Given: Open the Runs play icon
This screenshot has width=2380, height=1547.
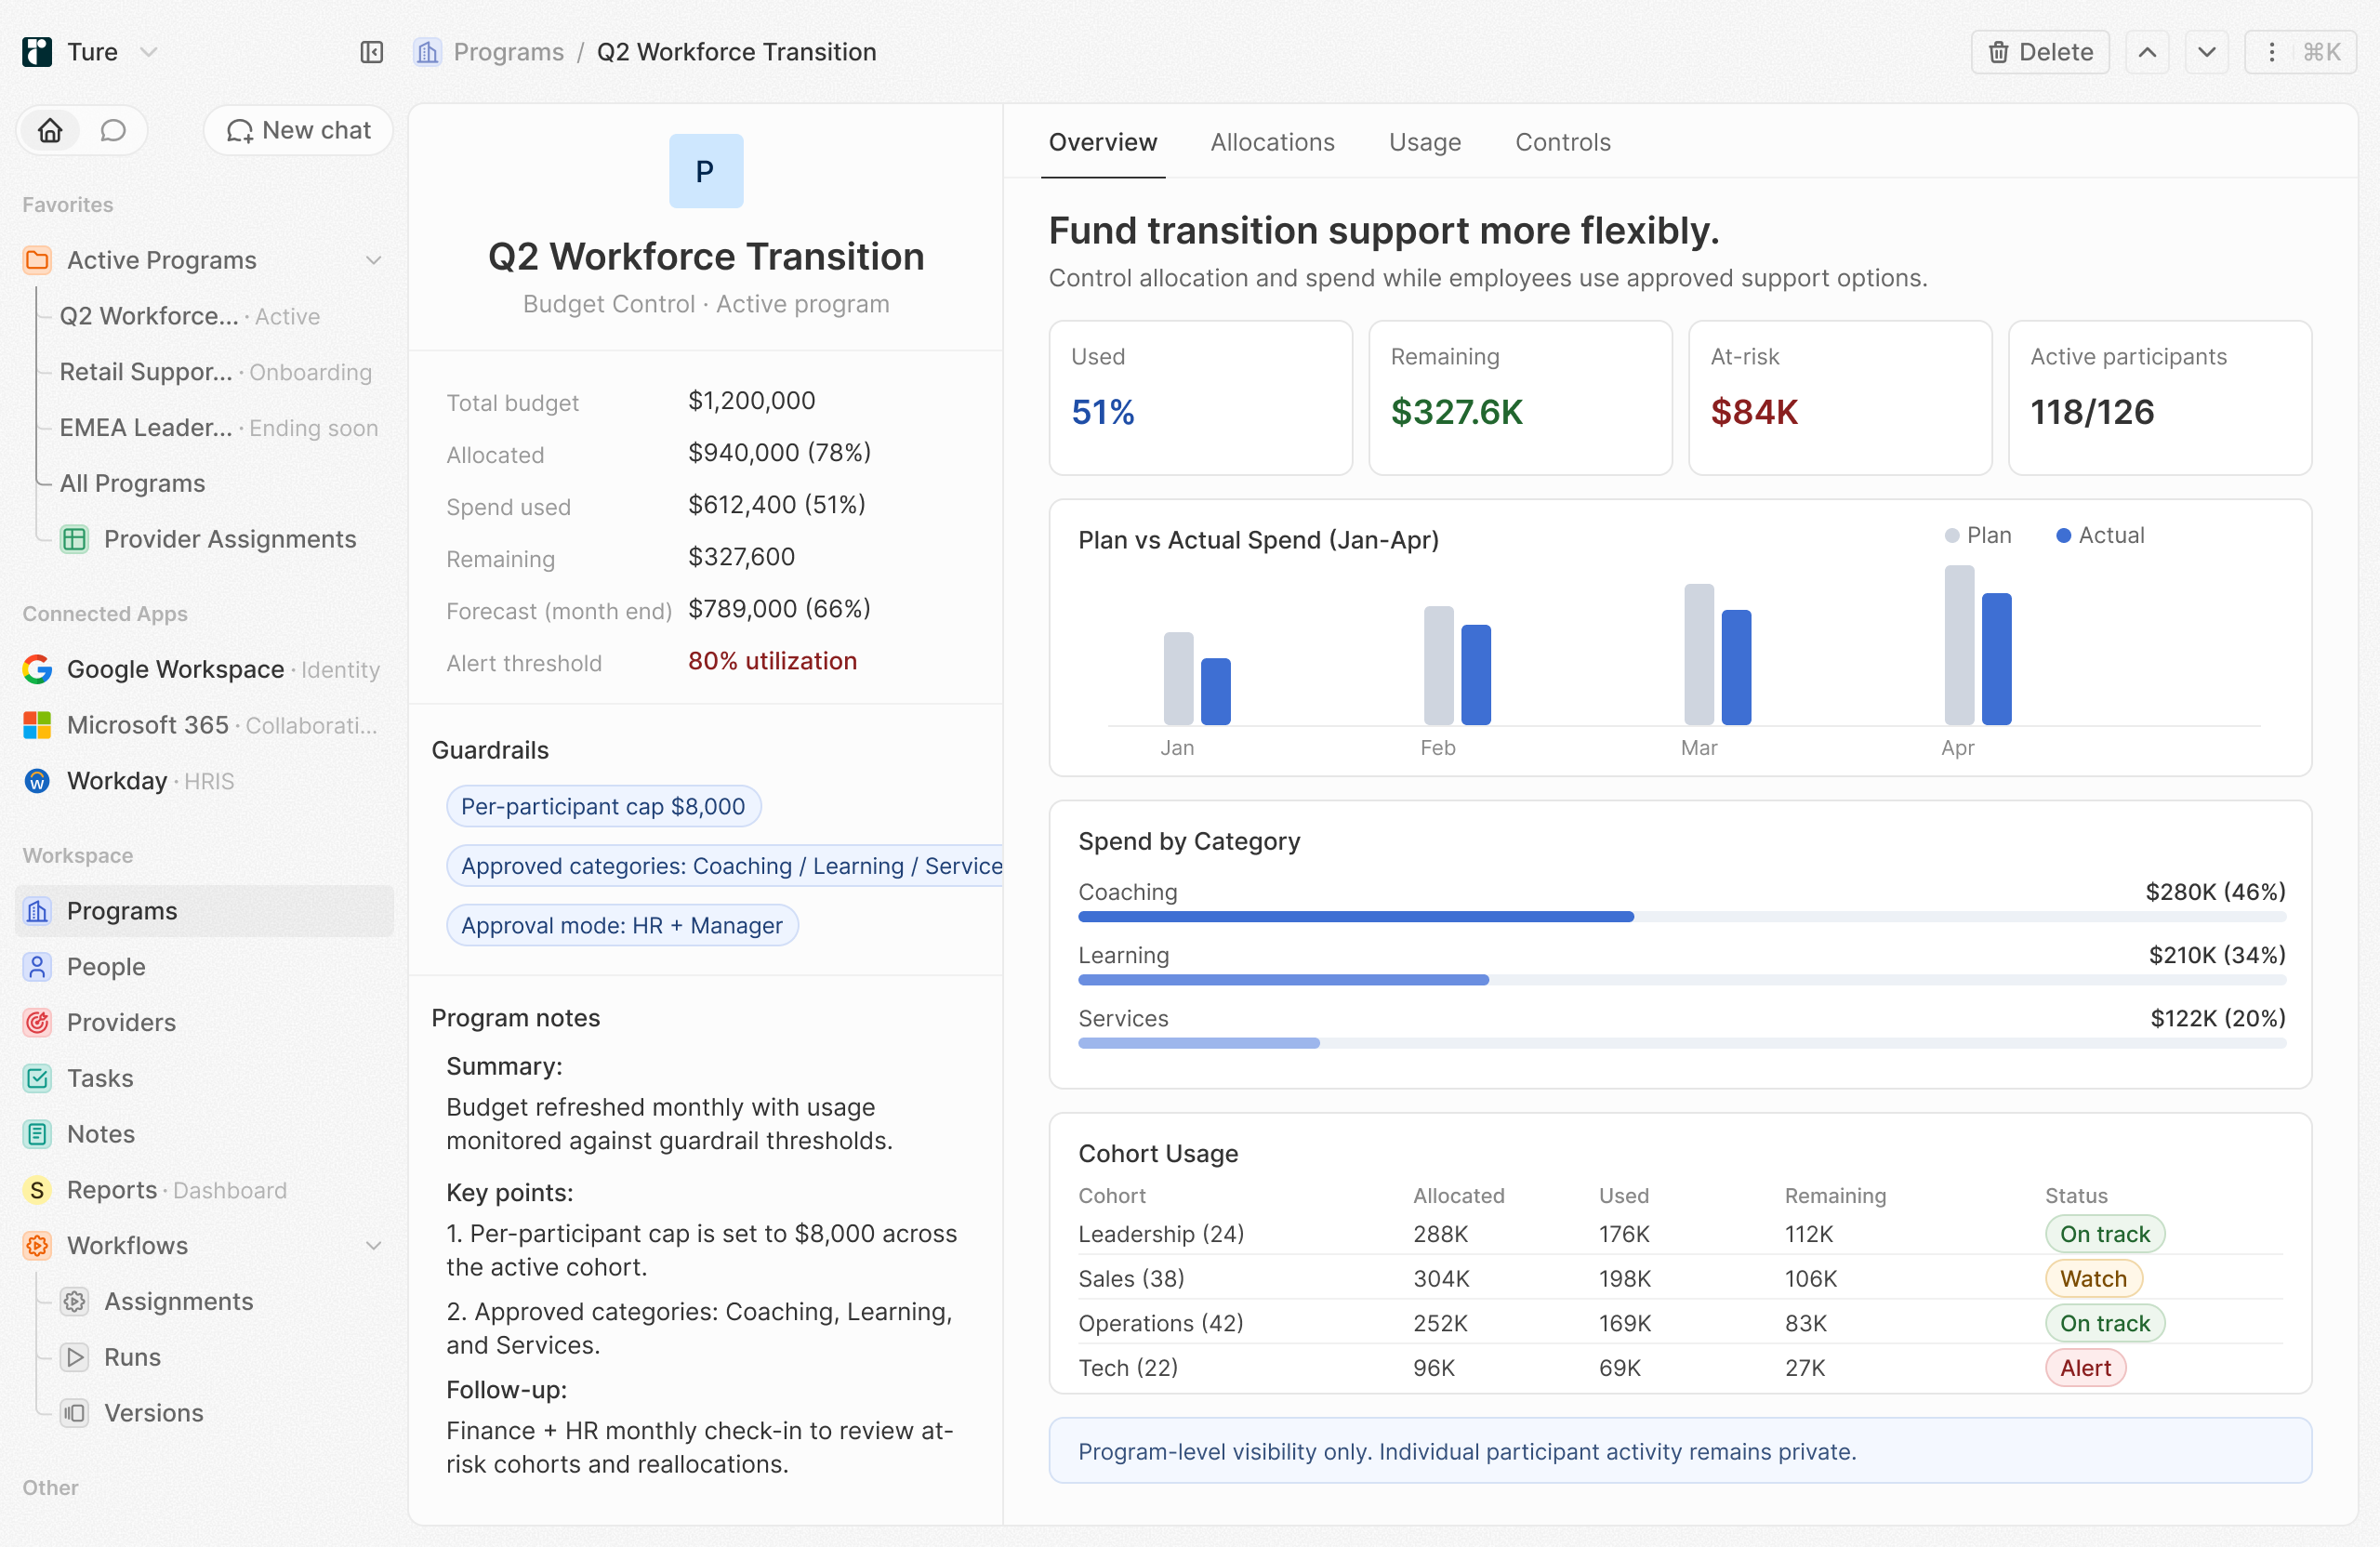Looking at the screenshot, I should [74, 1357].
